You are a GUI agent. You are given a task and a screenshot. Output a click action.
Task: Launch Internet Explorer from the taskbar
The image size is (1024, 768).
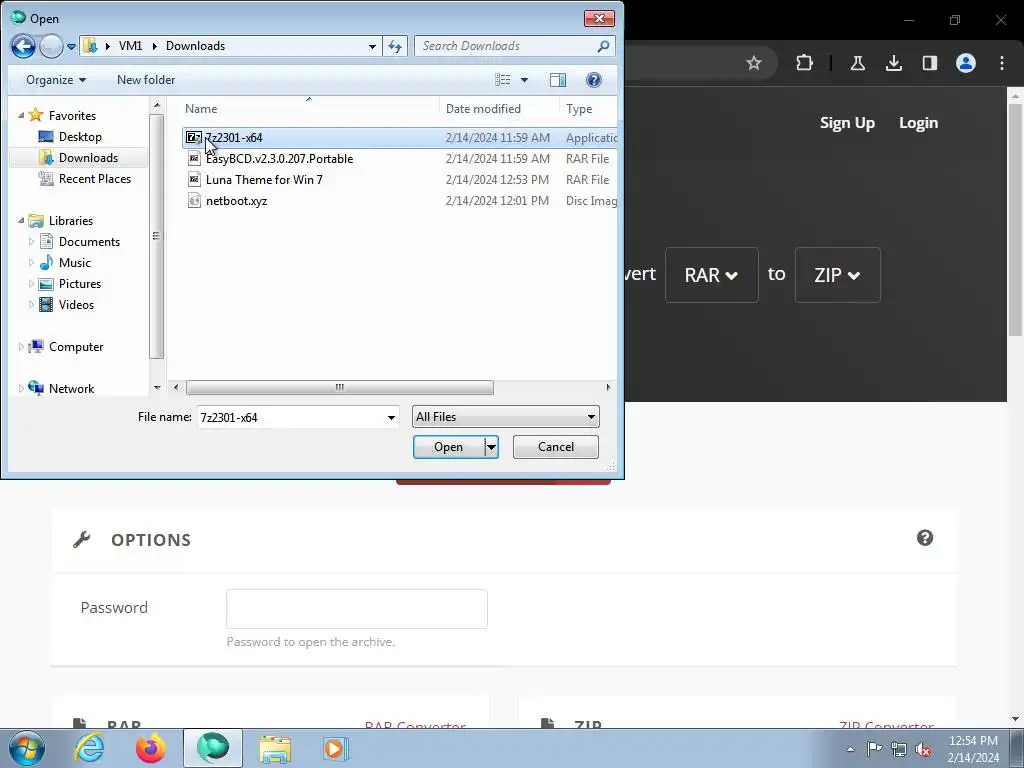tap(89, 748)
